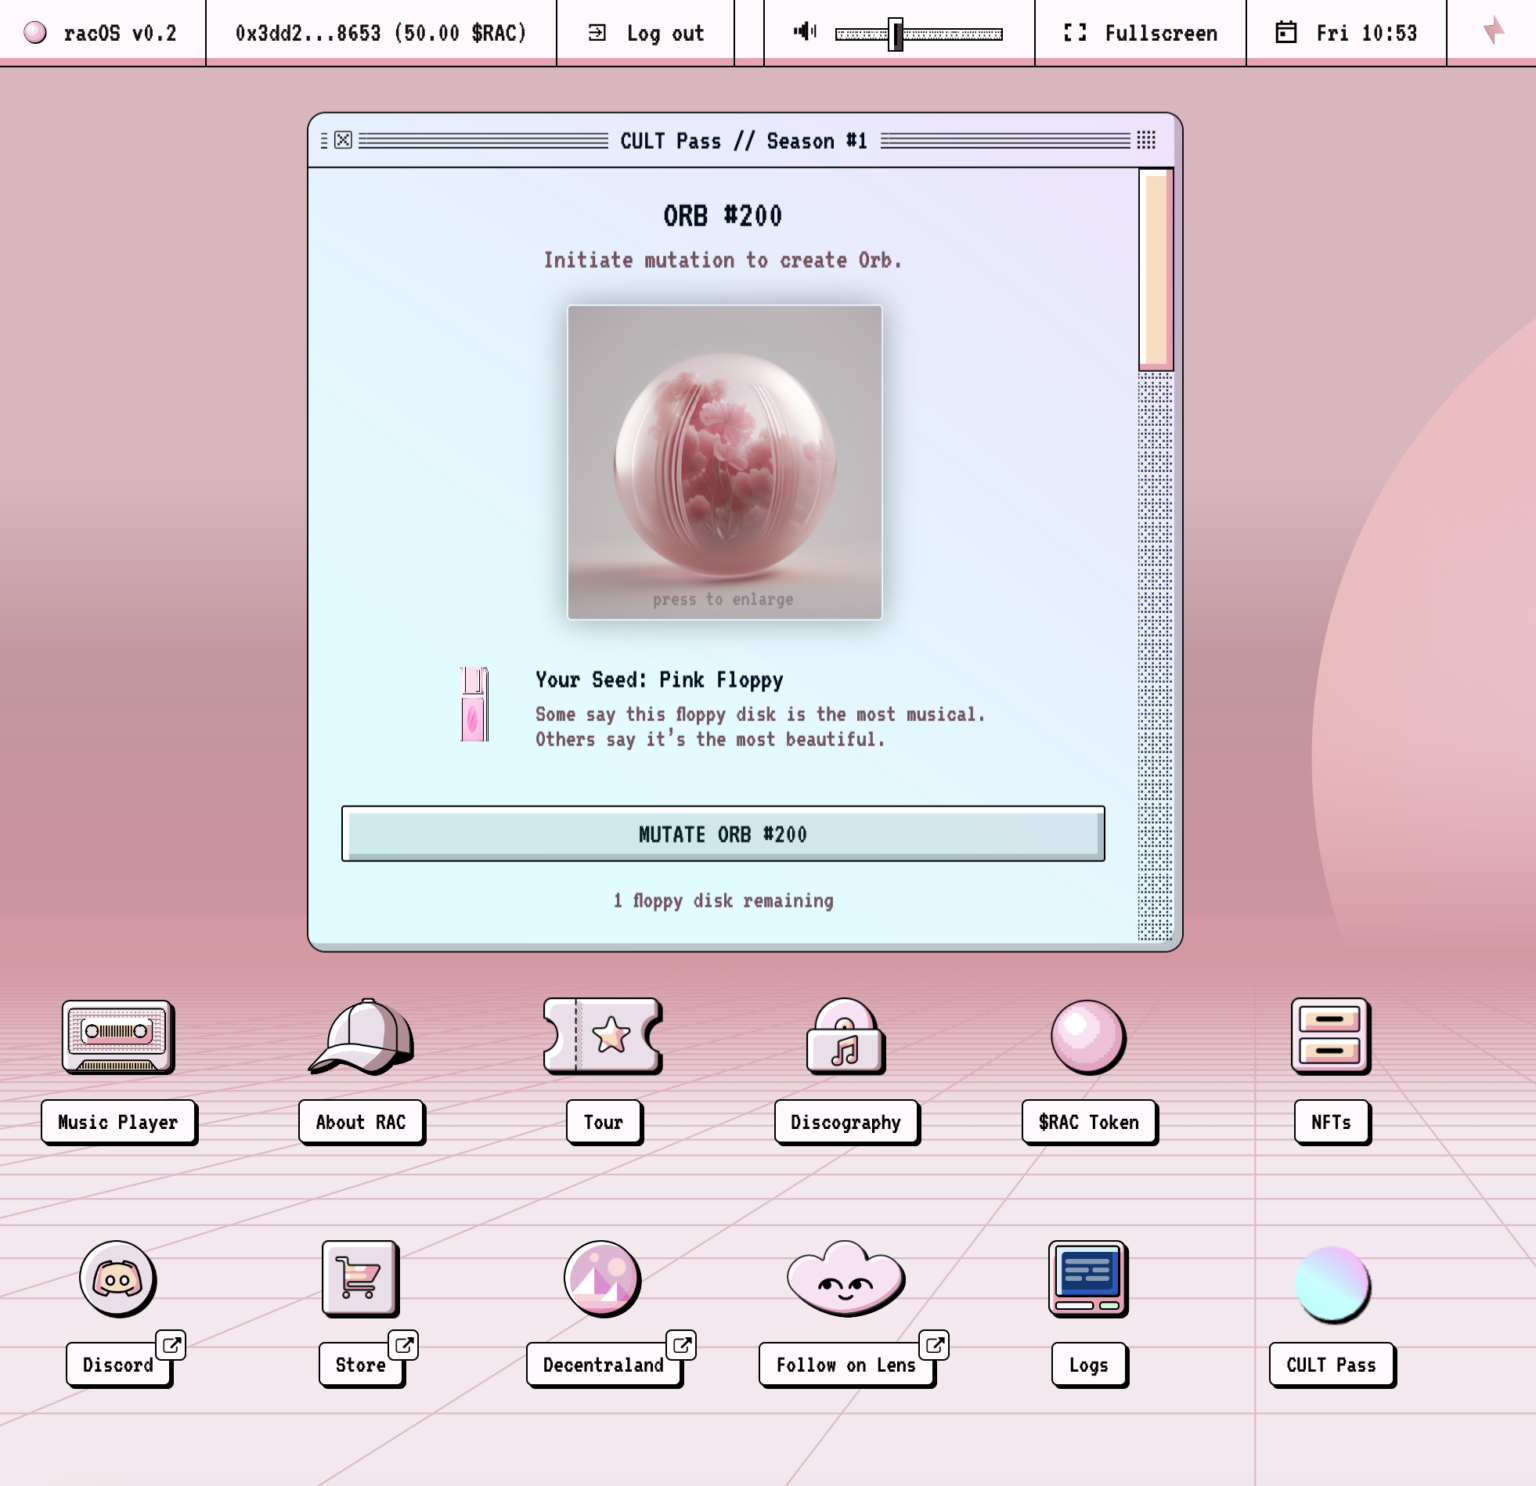Open the CULT Pass gradient orb icon

coord(1331,1284)
